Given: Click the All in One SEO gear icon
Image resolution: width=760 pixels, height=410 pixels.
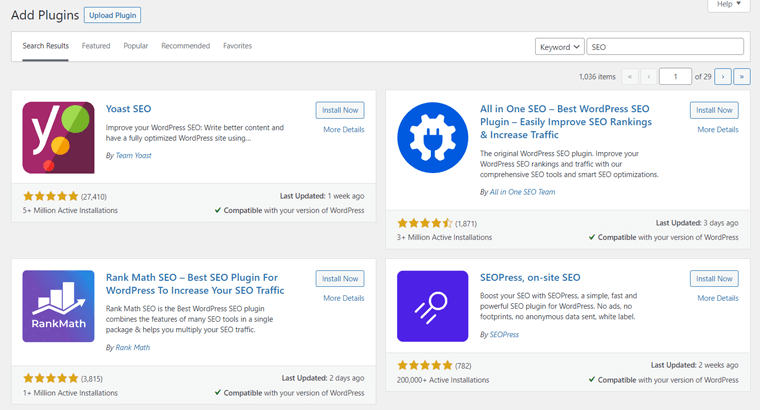Looking at the screenshot, I should [432, 138].
